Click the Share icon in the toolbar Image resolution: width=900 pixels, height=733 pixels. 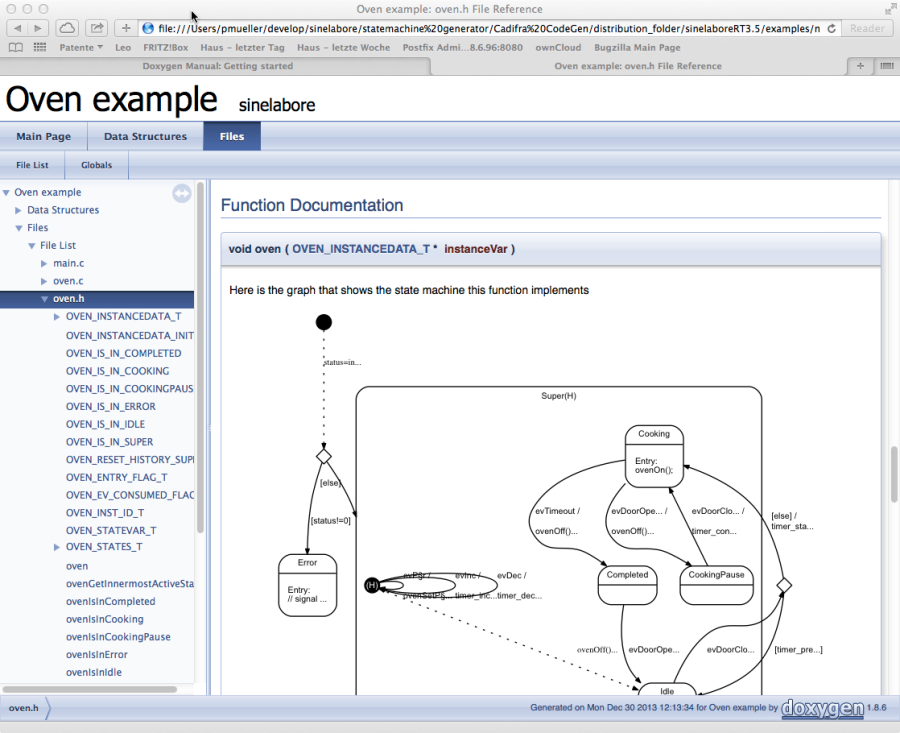97,28
